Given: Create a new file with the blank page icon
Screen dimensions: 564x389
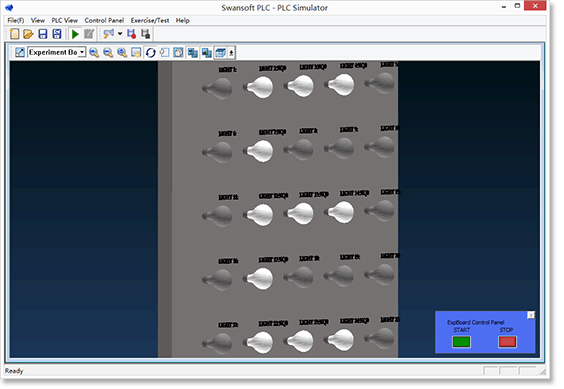Looking at the screenshot, I should point(14,34).
